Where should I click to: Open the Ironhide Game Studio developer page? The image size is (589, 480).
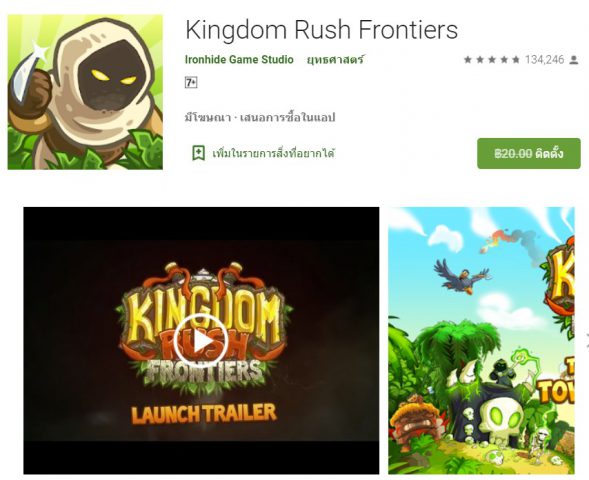[239, 59]
